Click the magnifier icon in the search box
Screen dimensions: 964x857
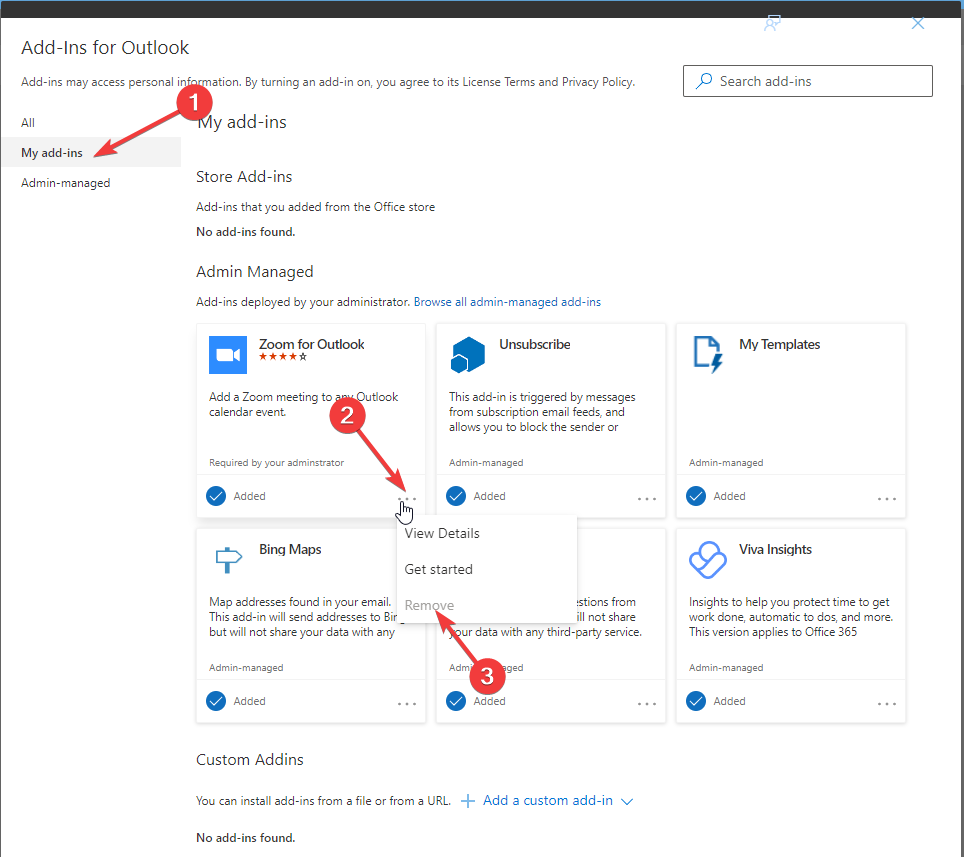[704, 81]
